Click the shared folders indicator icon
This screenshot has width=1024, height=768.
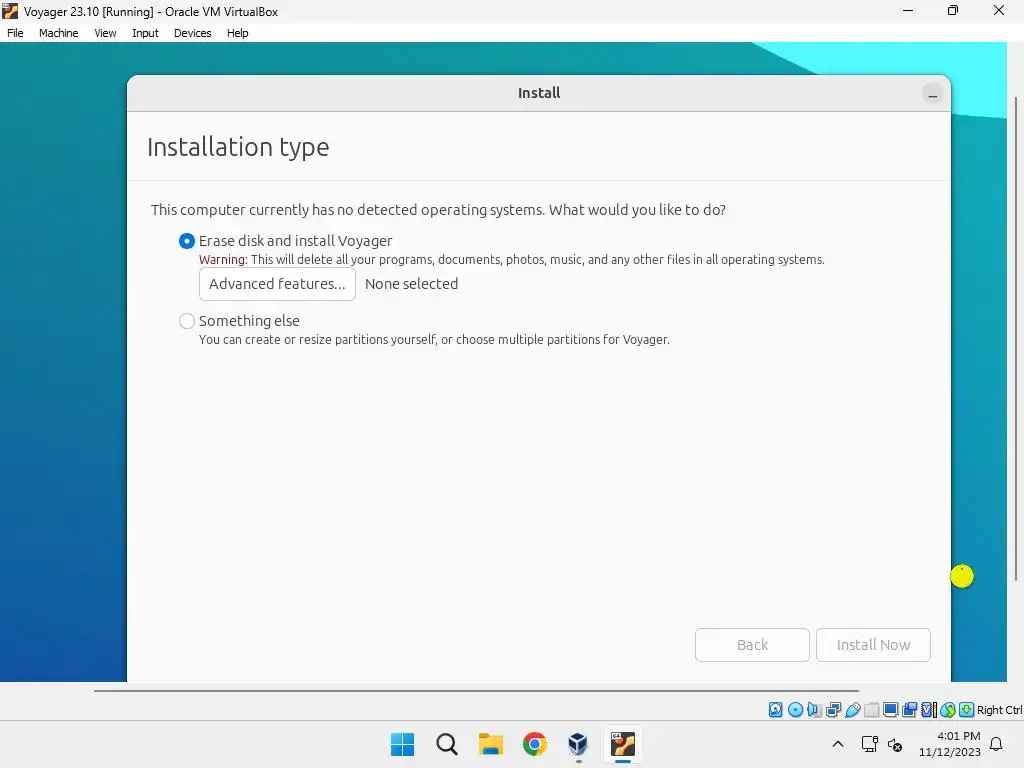pos(871,709)
